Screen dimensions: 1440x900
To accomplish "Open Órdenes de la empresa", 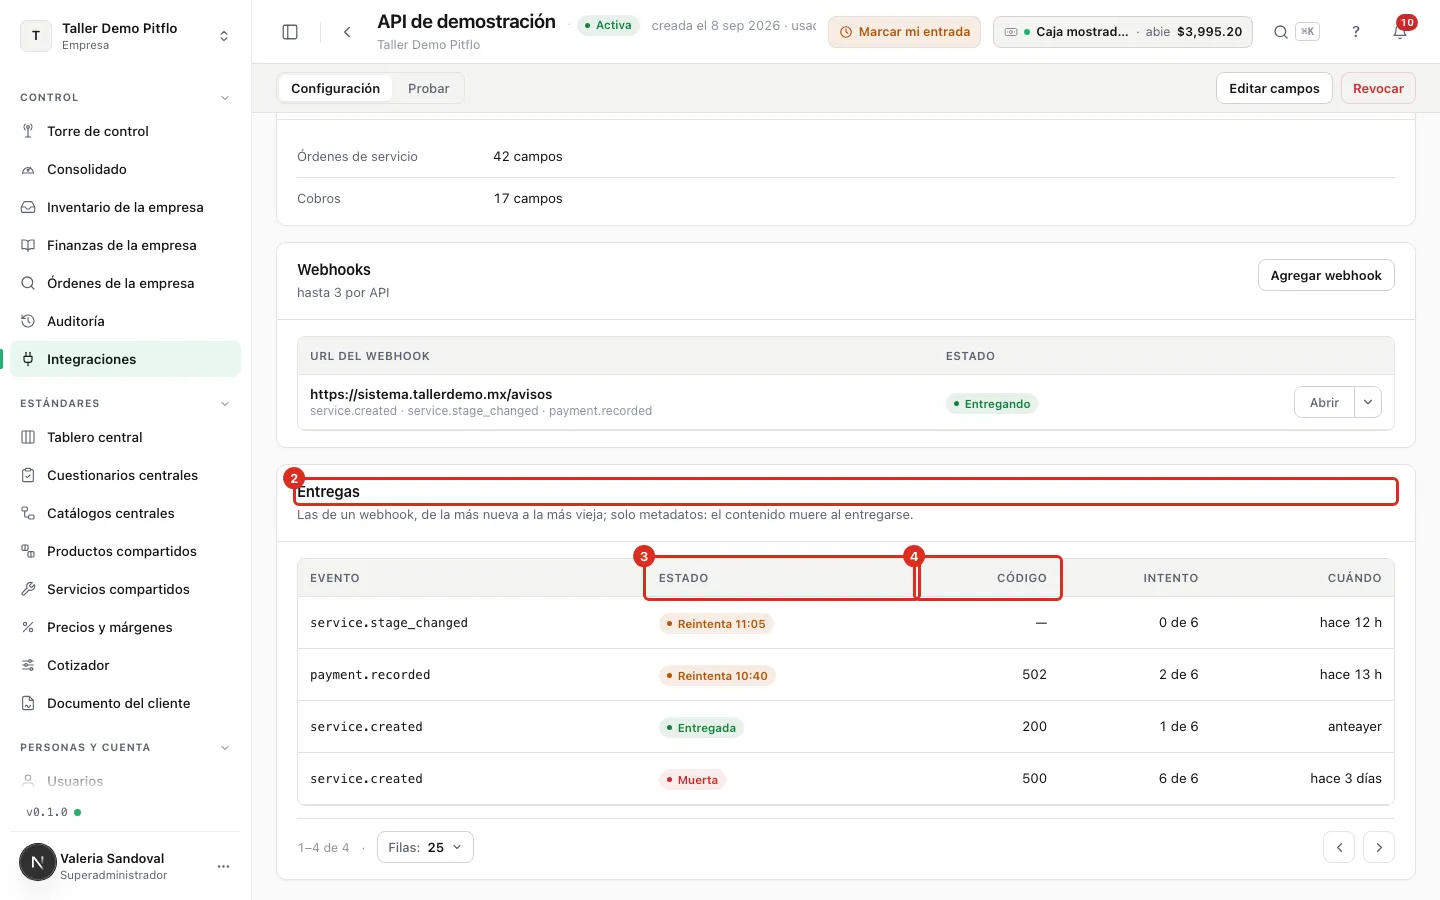I will click(x=125, y=283).
